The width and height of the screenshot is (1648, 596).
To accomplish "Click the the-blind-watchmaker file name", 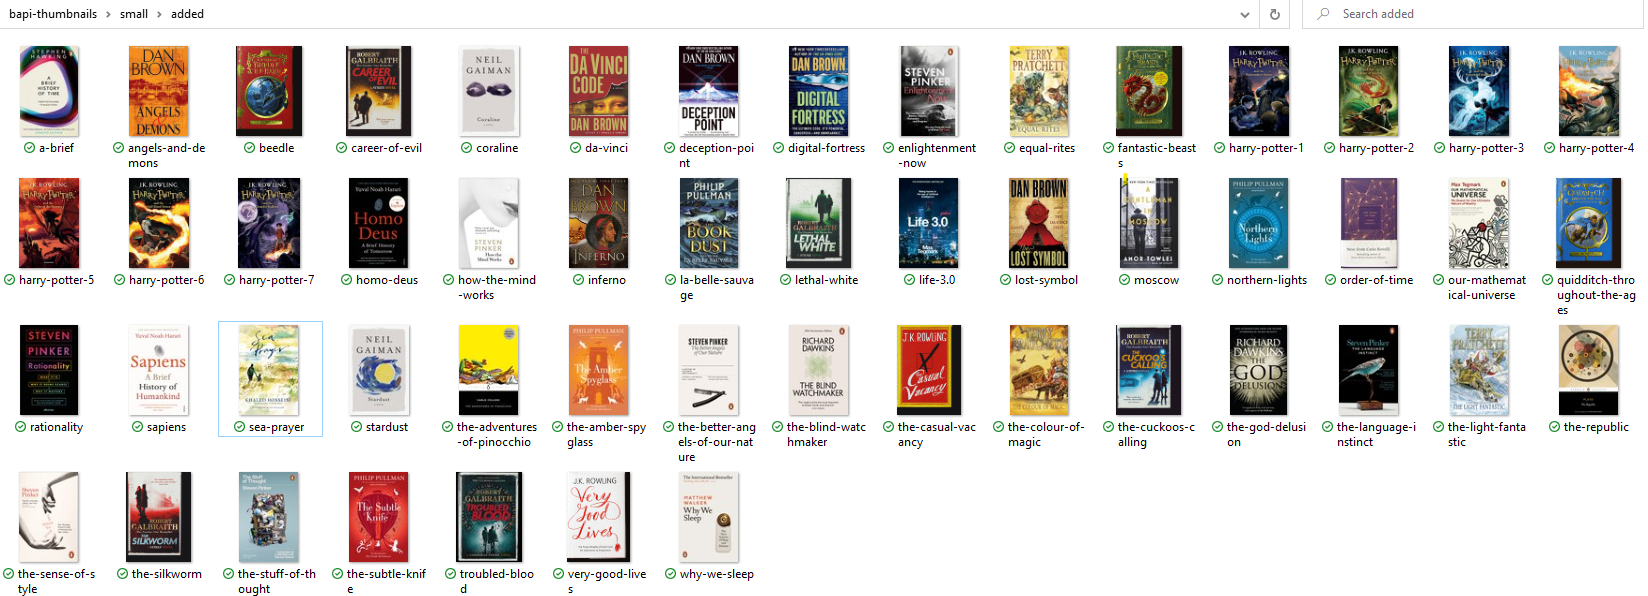I will click(x=826, y=435).
